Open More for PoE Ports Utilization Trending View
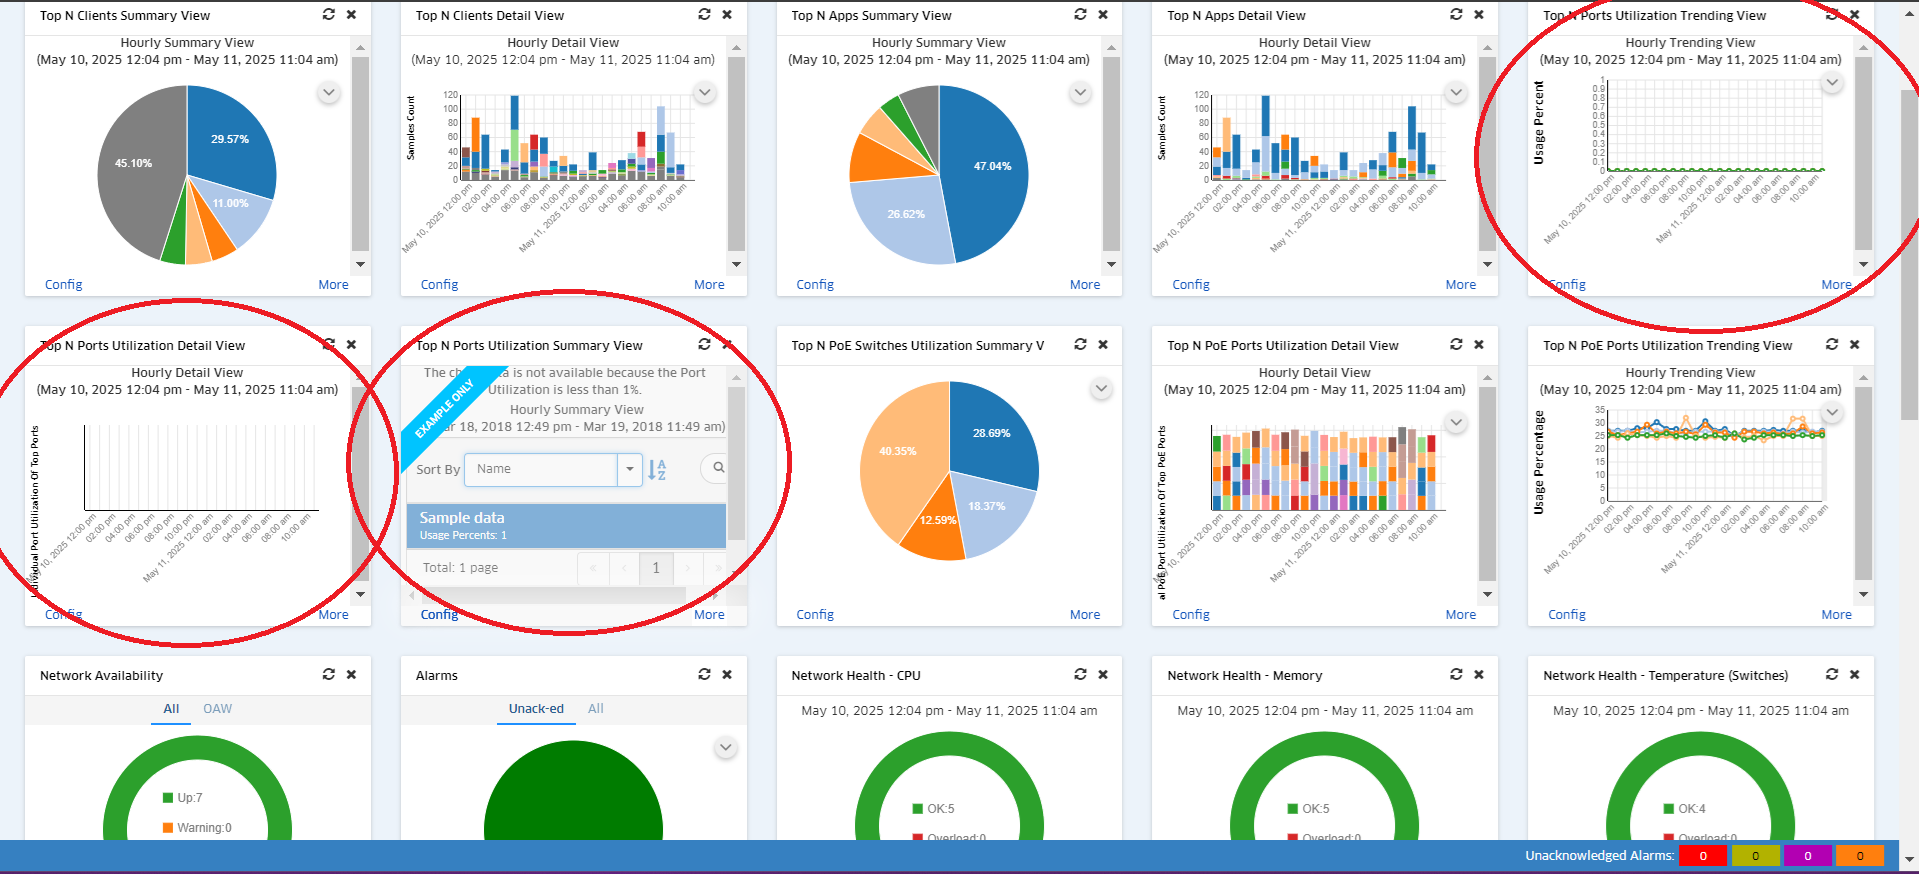Viewport: 1919px width, 874px height. pos(1836,615)
